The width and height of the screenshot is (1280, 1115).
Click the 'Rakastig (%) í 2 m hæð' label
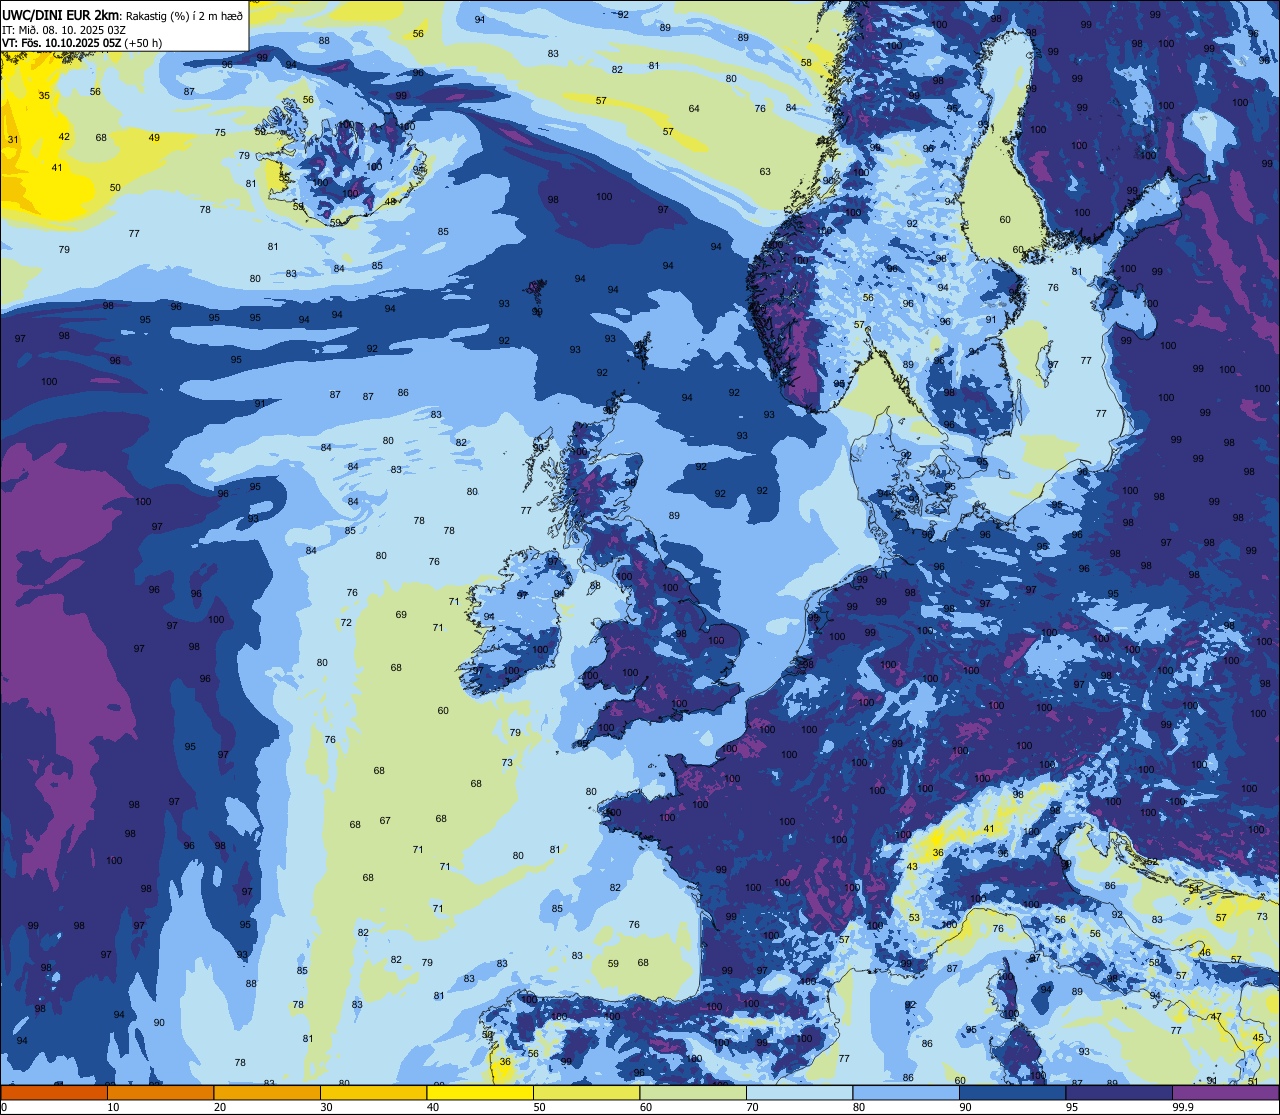pyautogui.click(x=184, y=15)
